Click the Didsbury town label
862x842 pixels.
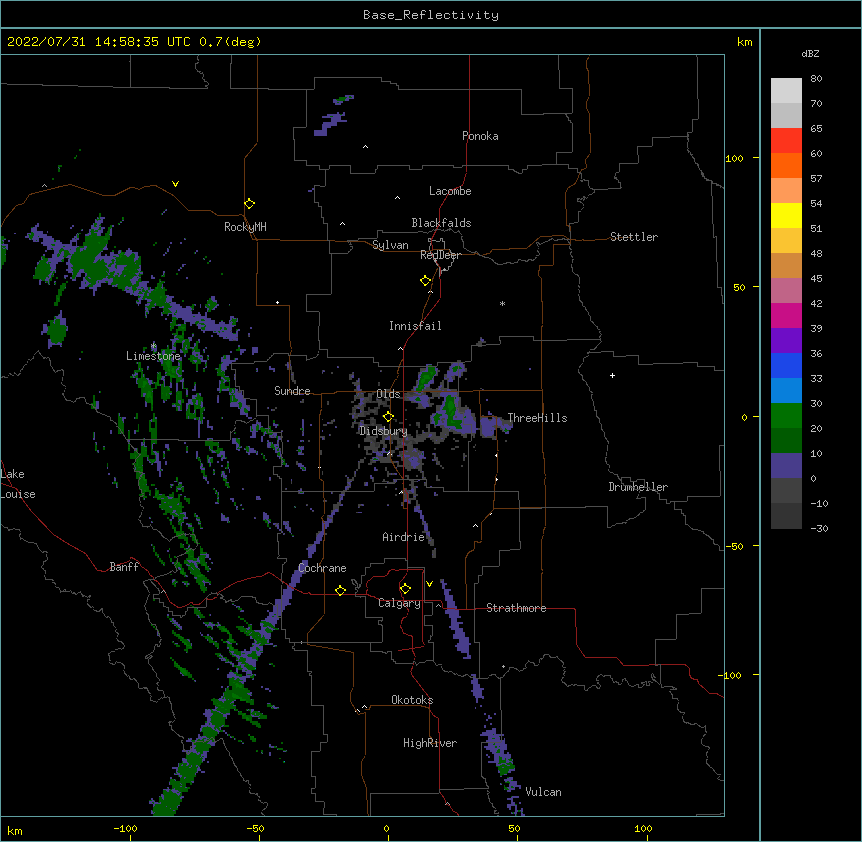tap(383, 431)
